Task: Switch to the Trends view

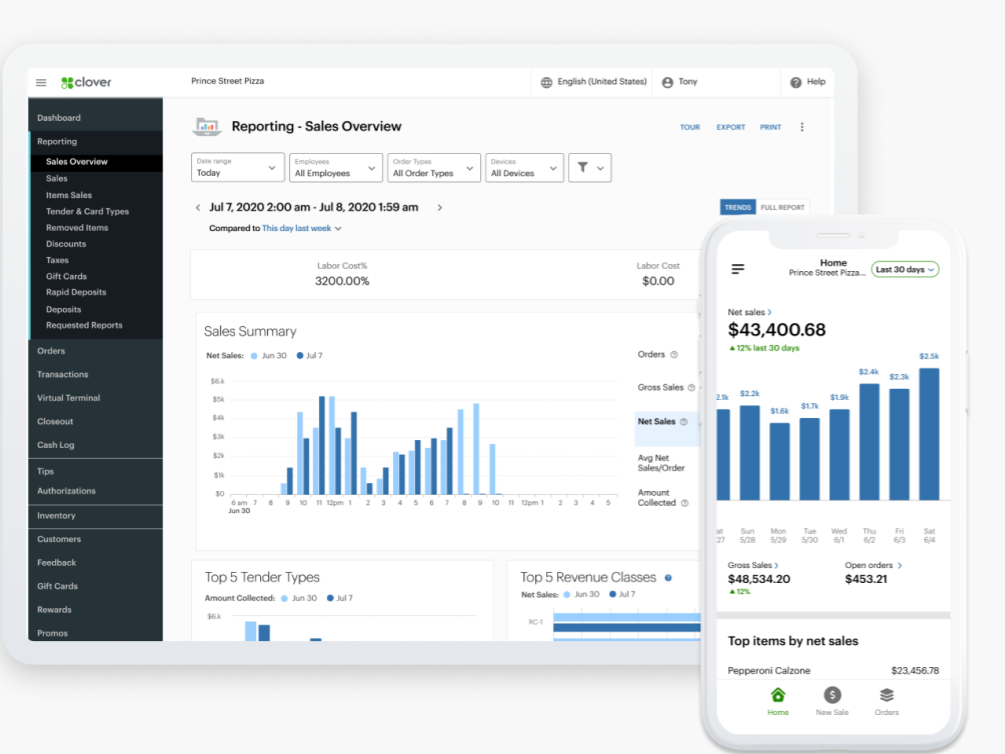Action: tap(737, 207)
